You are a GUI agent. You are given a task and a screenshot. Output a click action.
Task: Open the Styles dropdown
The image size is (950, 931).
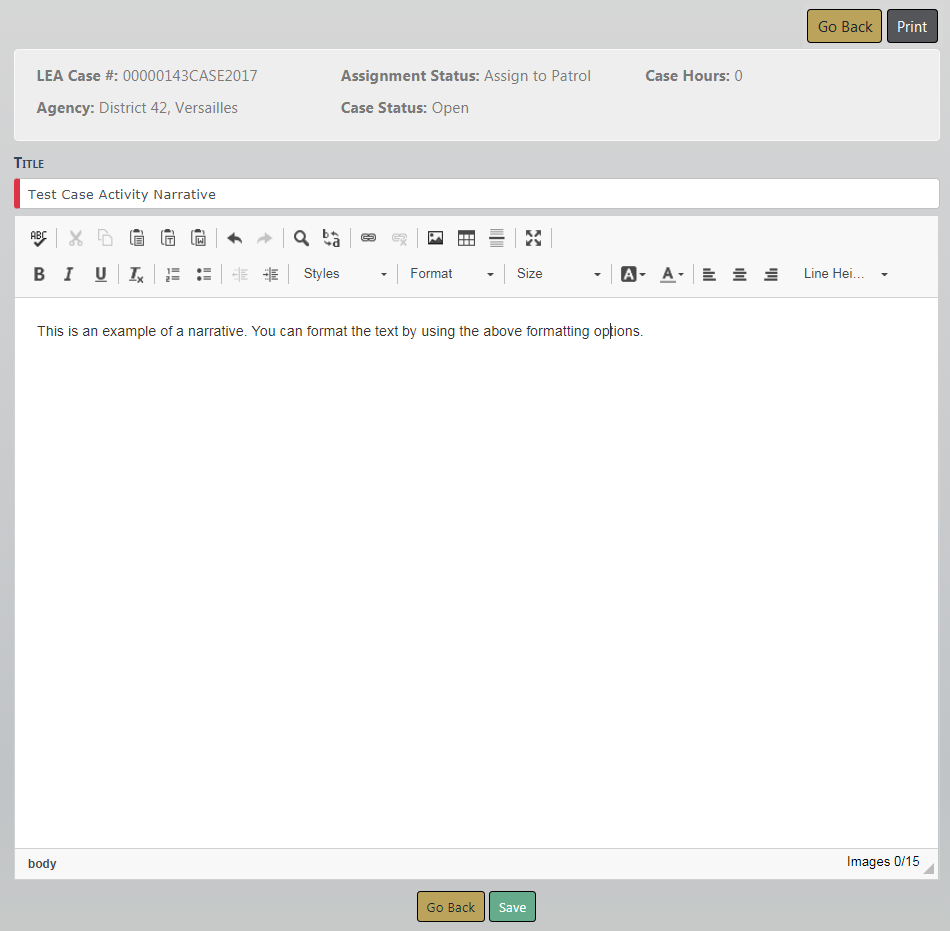345,274
